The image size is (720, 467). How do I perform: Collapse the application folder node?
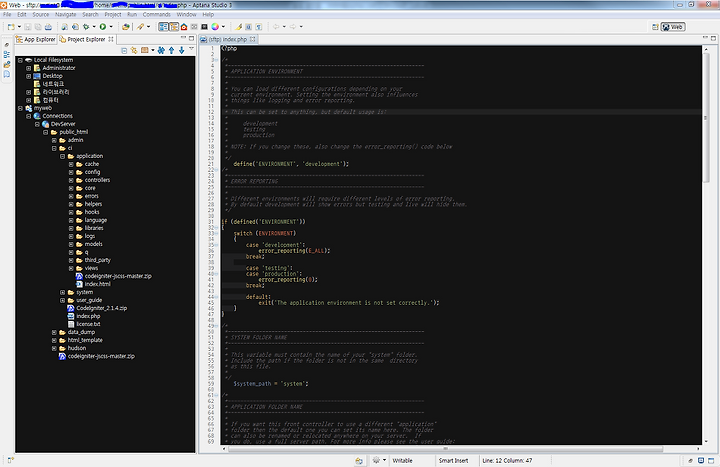tap(62, 156)
